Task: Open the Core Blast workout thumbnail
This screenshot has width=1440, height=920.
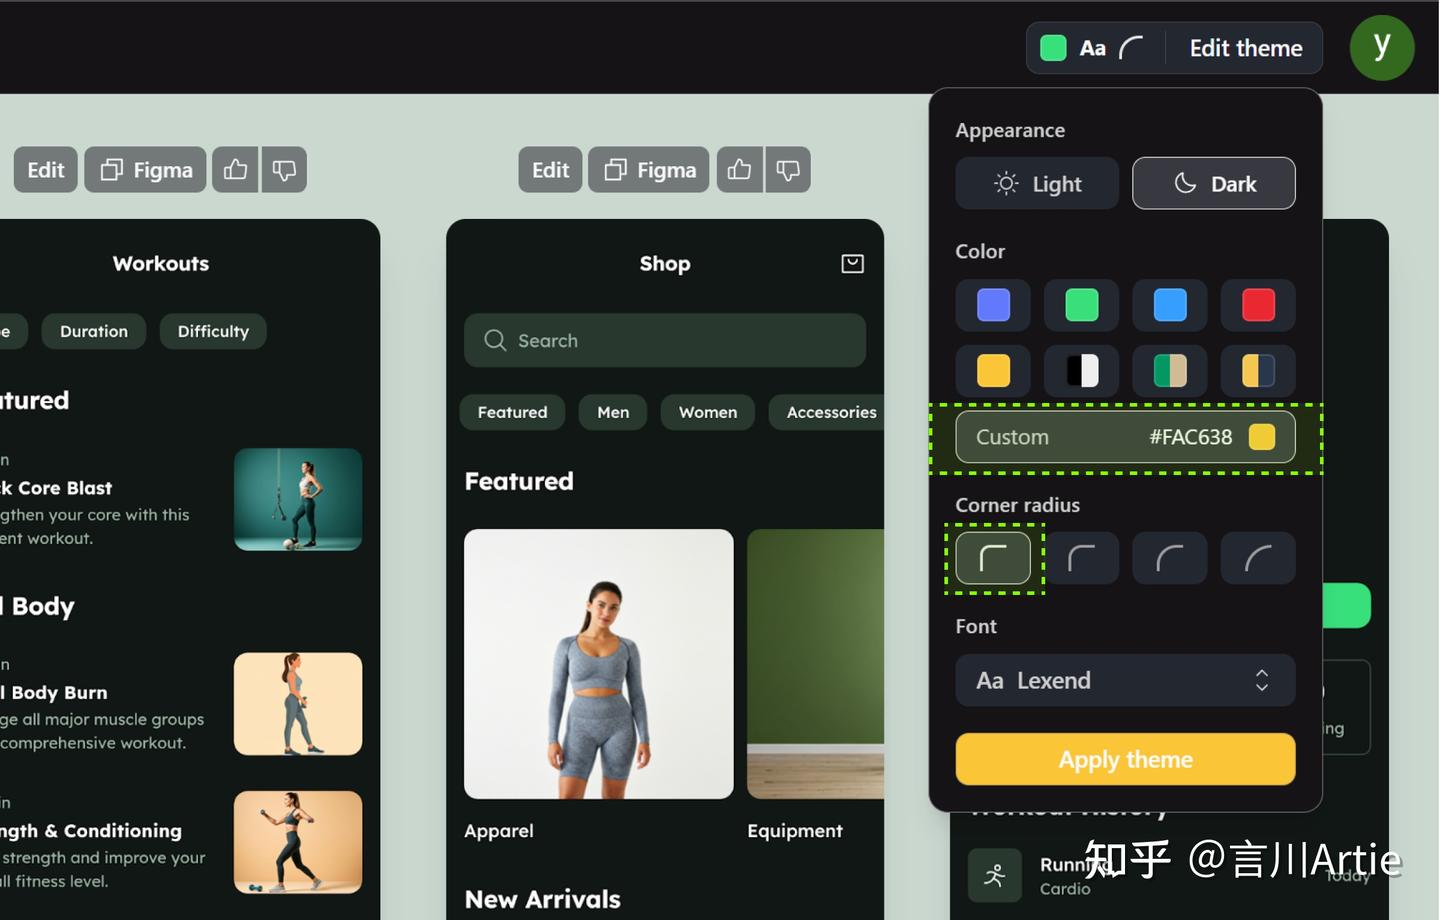Action: (x=298, y=499)
